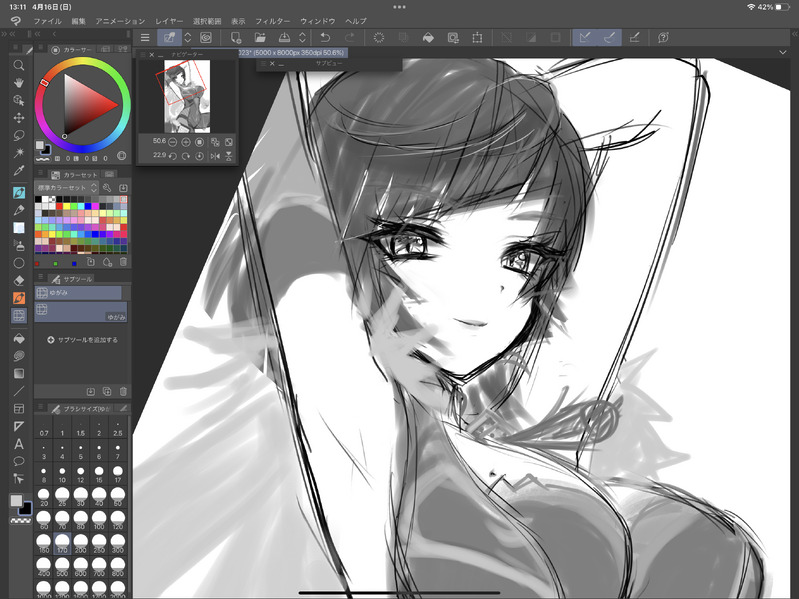Open command bar hamburger menu
The image size is (799, 599).
pos(145,38)
